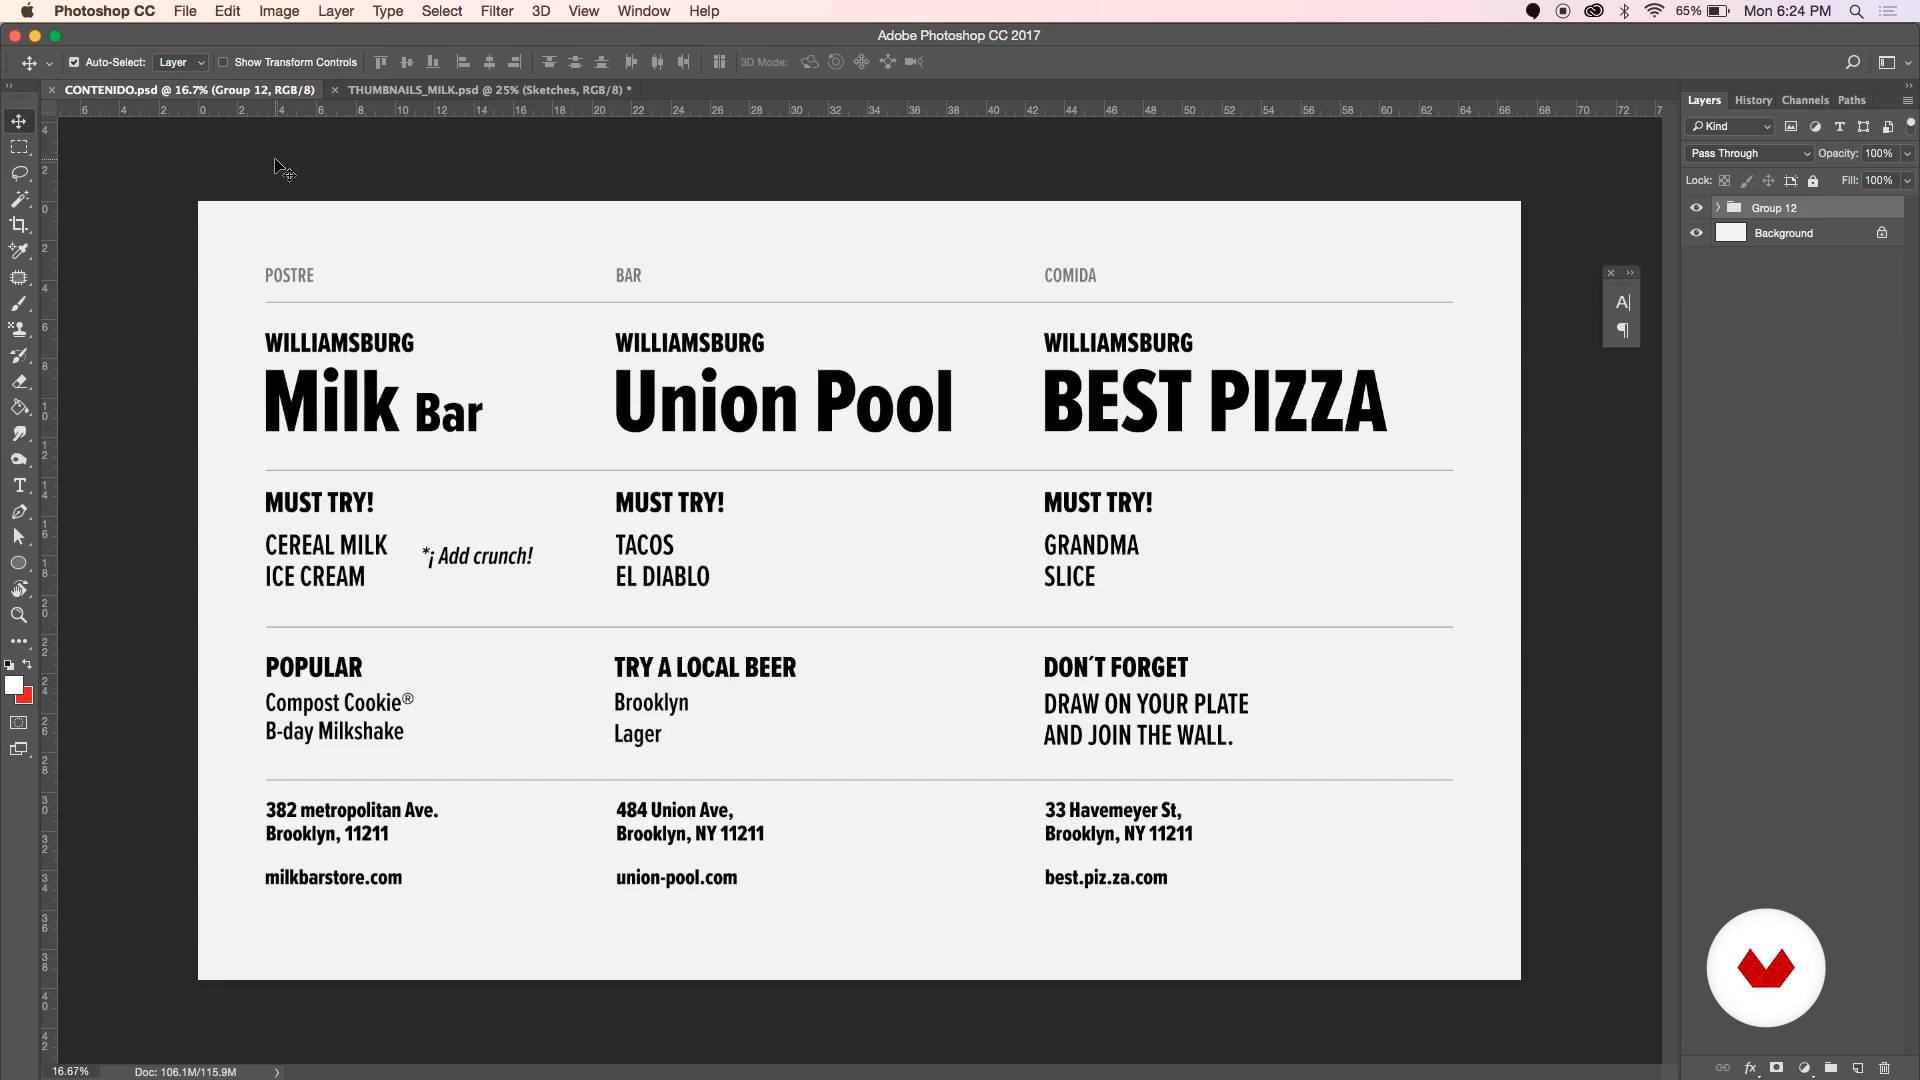1920x1080 pixels.
Task: Open Paragraph panel pilcrow icon
Action: click(1622, 330)
